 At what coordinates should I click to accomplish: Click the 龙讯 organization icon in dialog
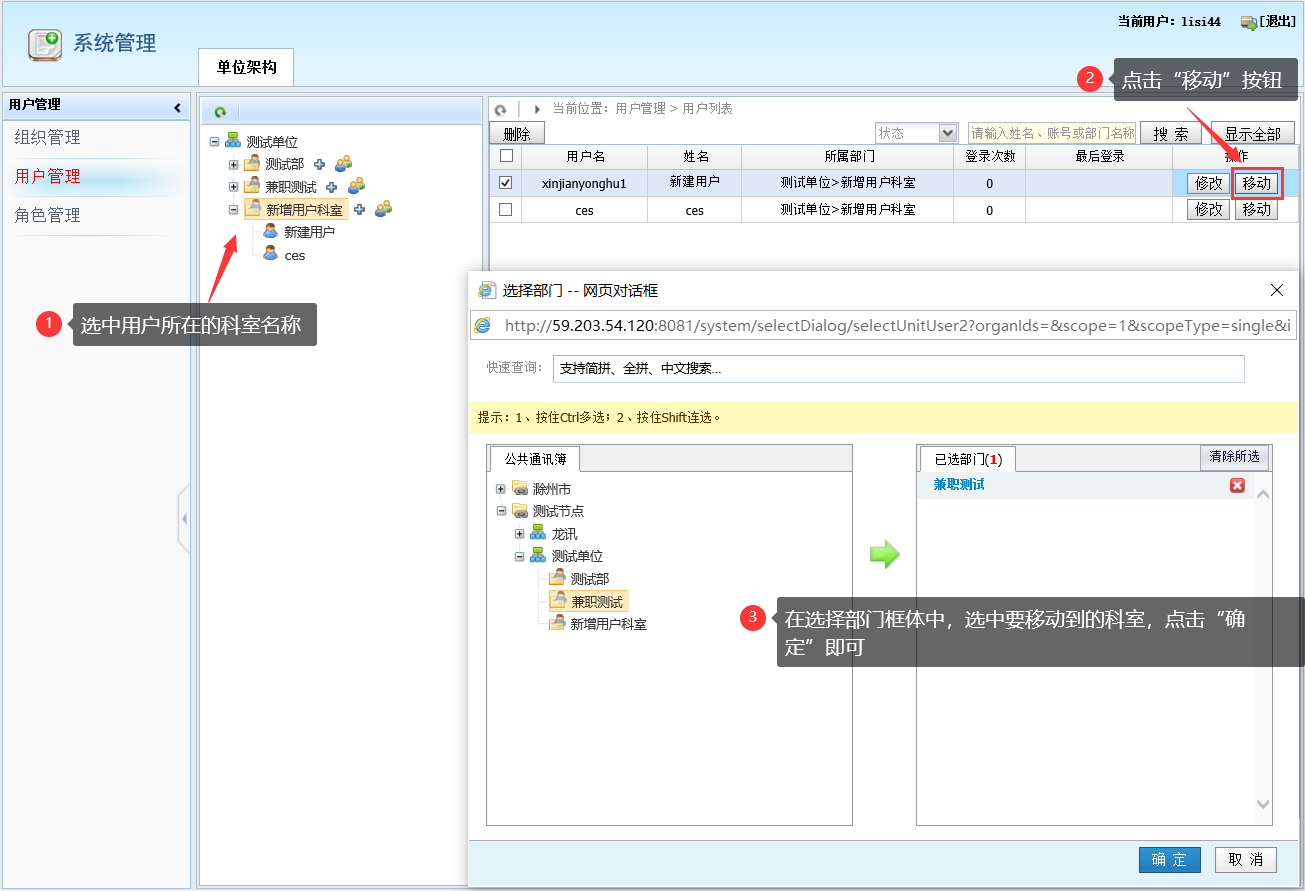click(x=538, y=534)
